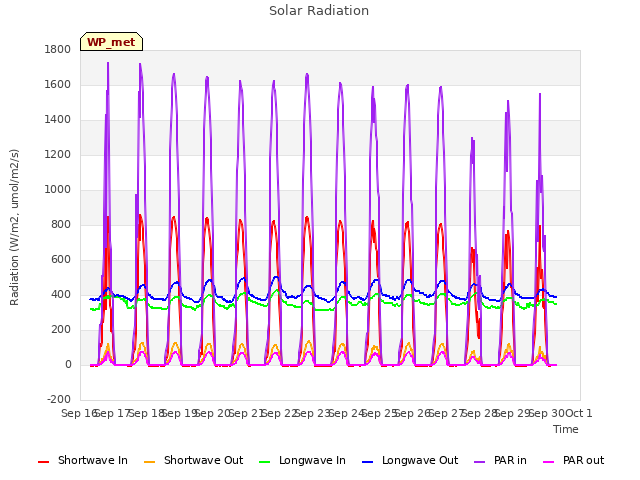Click the 1200 y-axis tick label
The width and height of the screenshot is (640, 480).
tap(58, 155)
